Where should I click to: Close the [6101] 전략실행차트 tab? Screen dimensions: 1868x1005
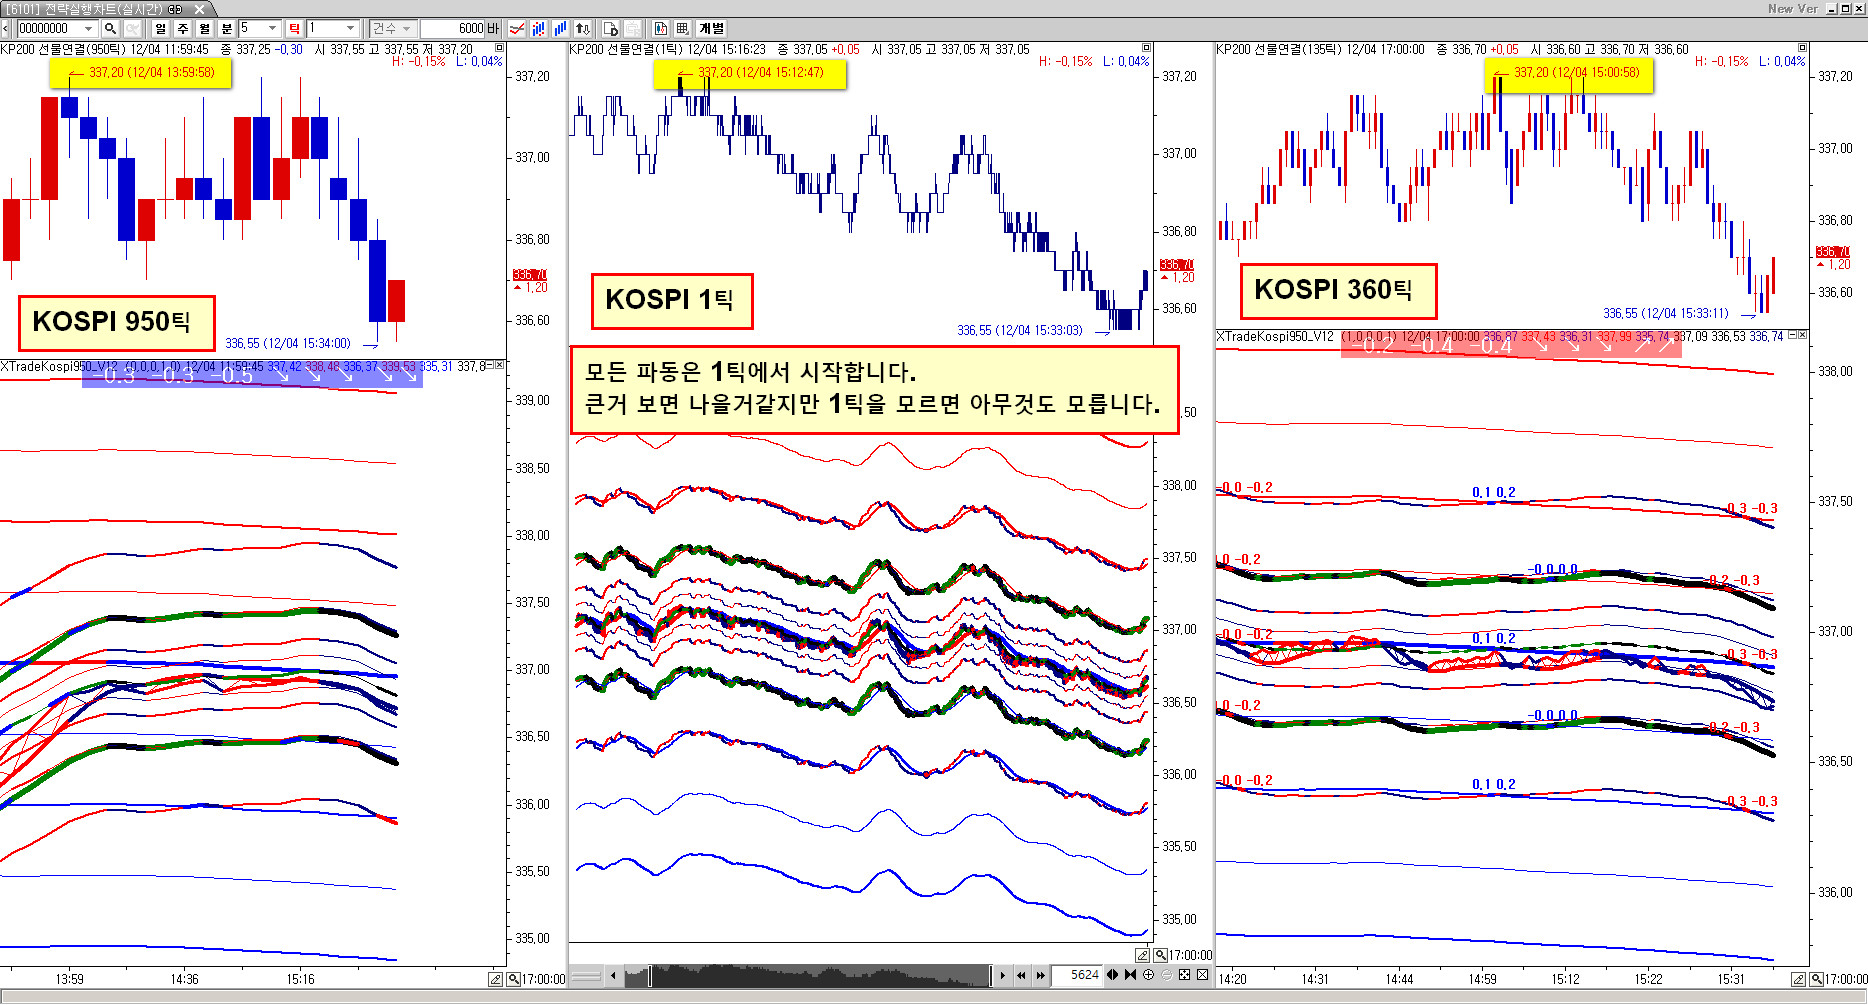coord(199,9)
